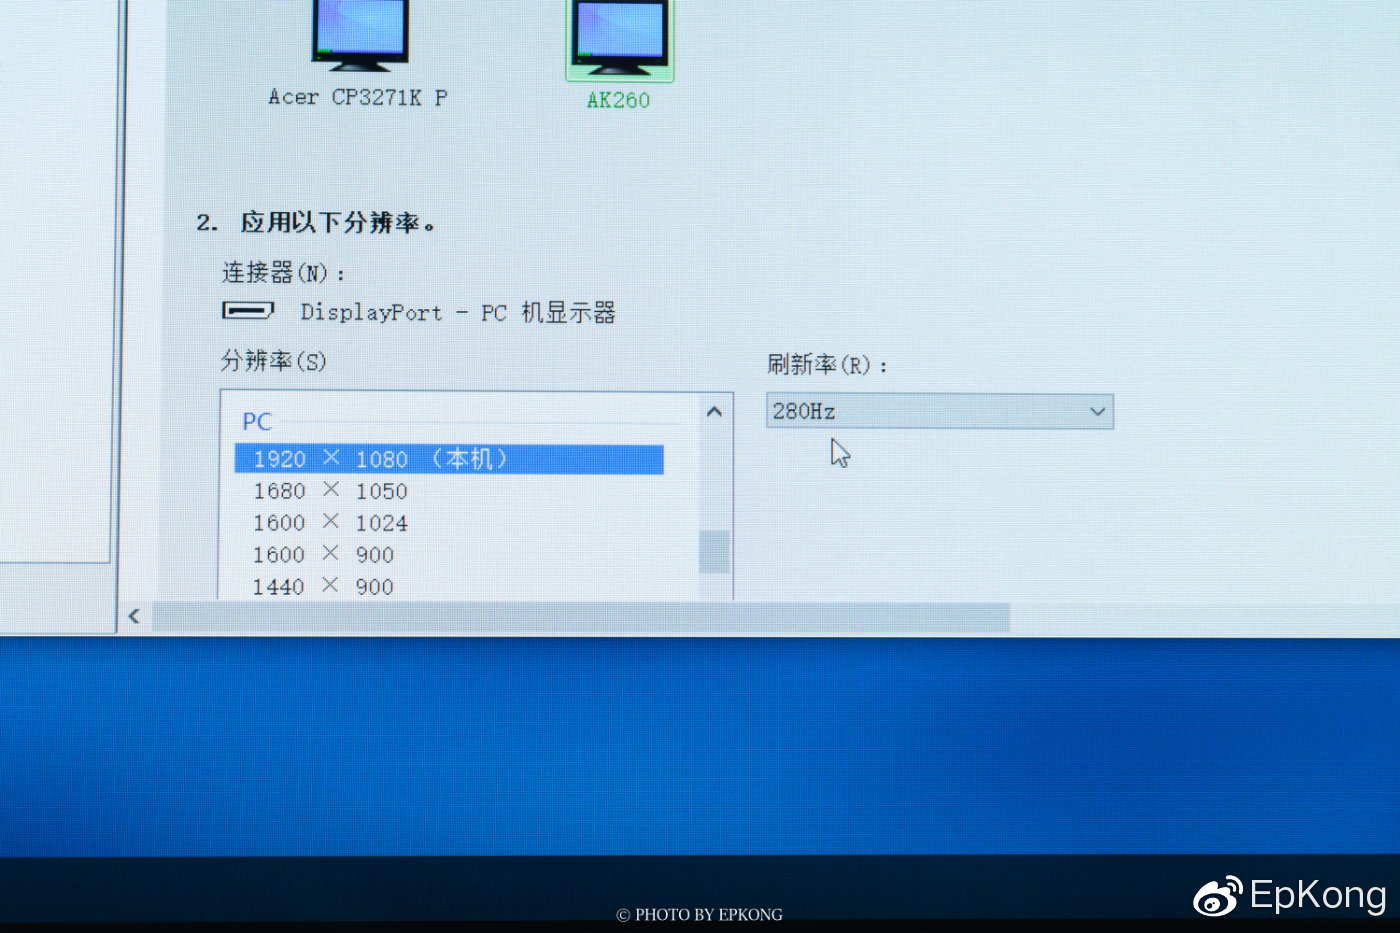
Task: Choose the 1680 × 1050 resolution
Action: 330,490
